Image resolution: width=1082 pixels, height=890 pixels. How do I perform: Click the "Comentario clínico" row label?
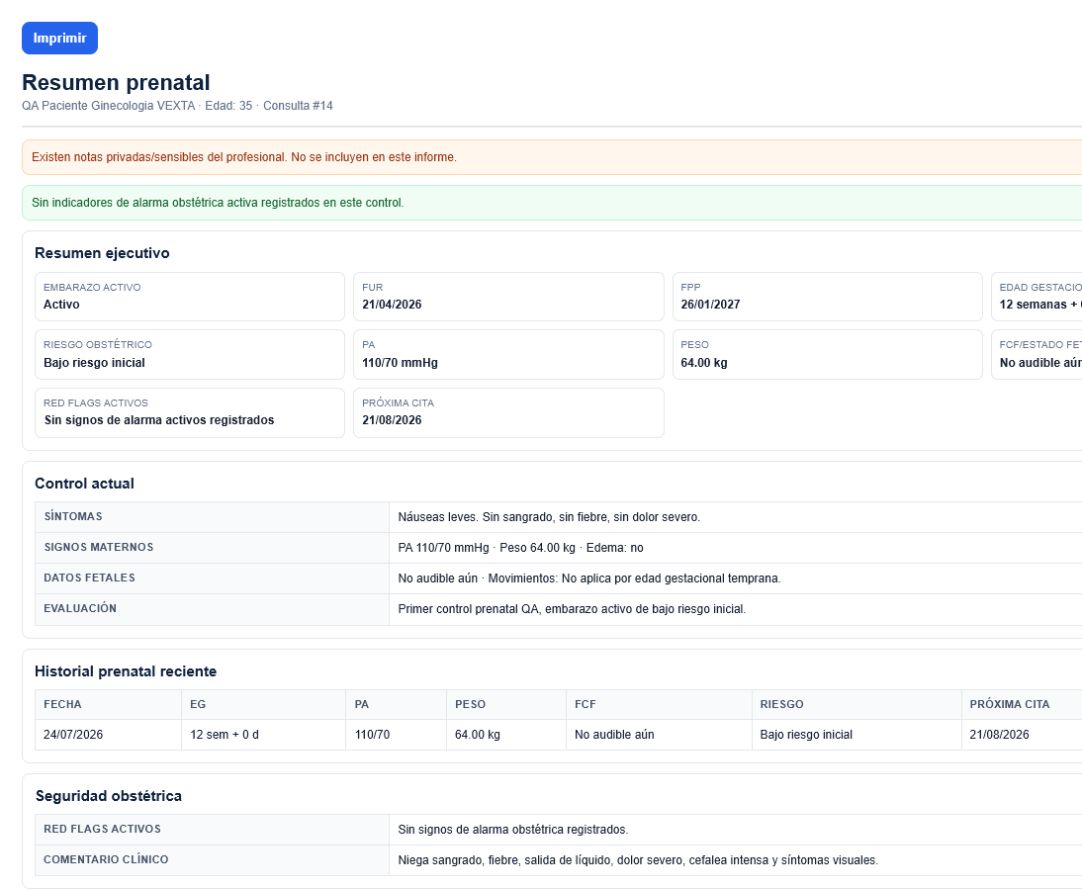106,860
